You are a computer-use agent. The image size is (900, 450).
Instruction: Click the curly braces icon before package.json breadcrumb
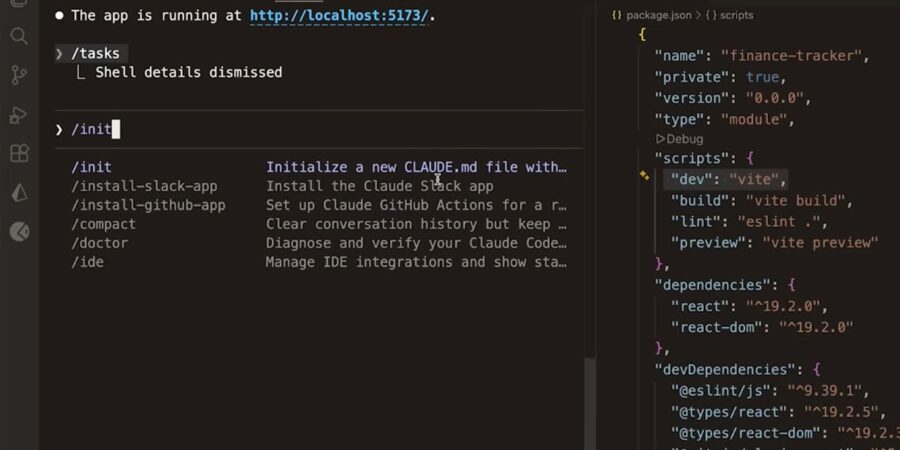617,15
